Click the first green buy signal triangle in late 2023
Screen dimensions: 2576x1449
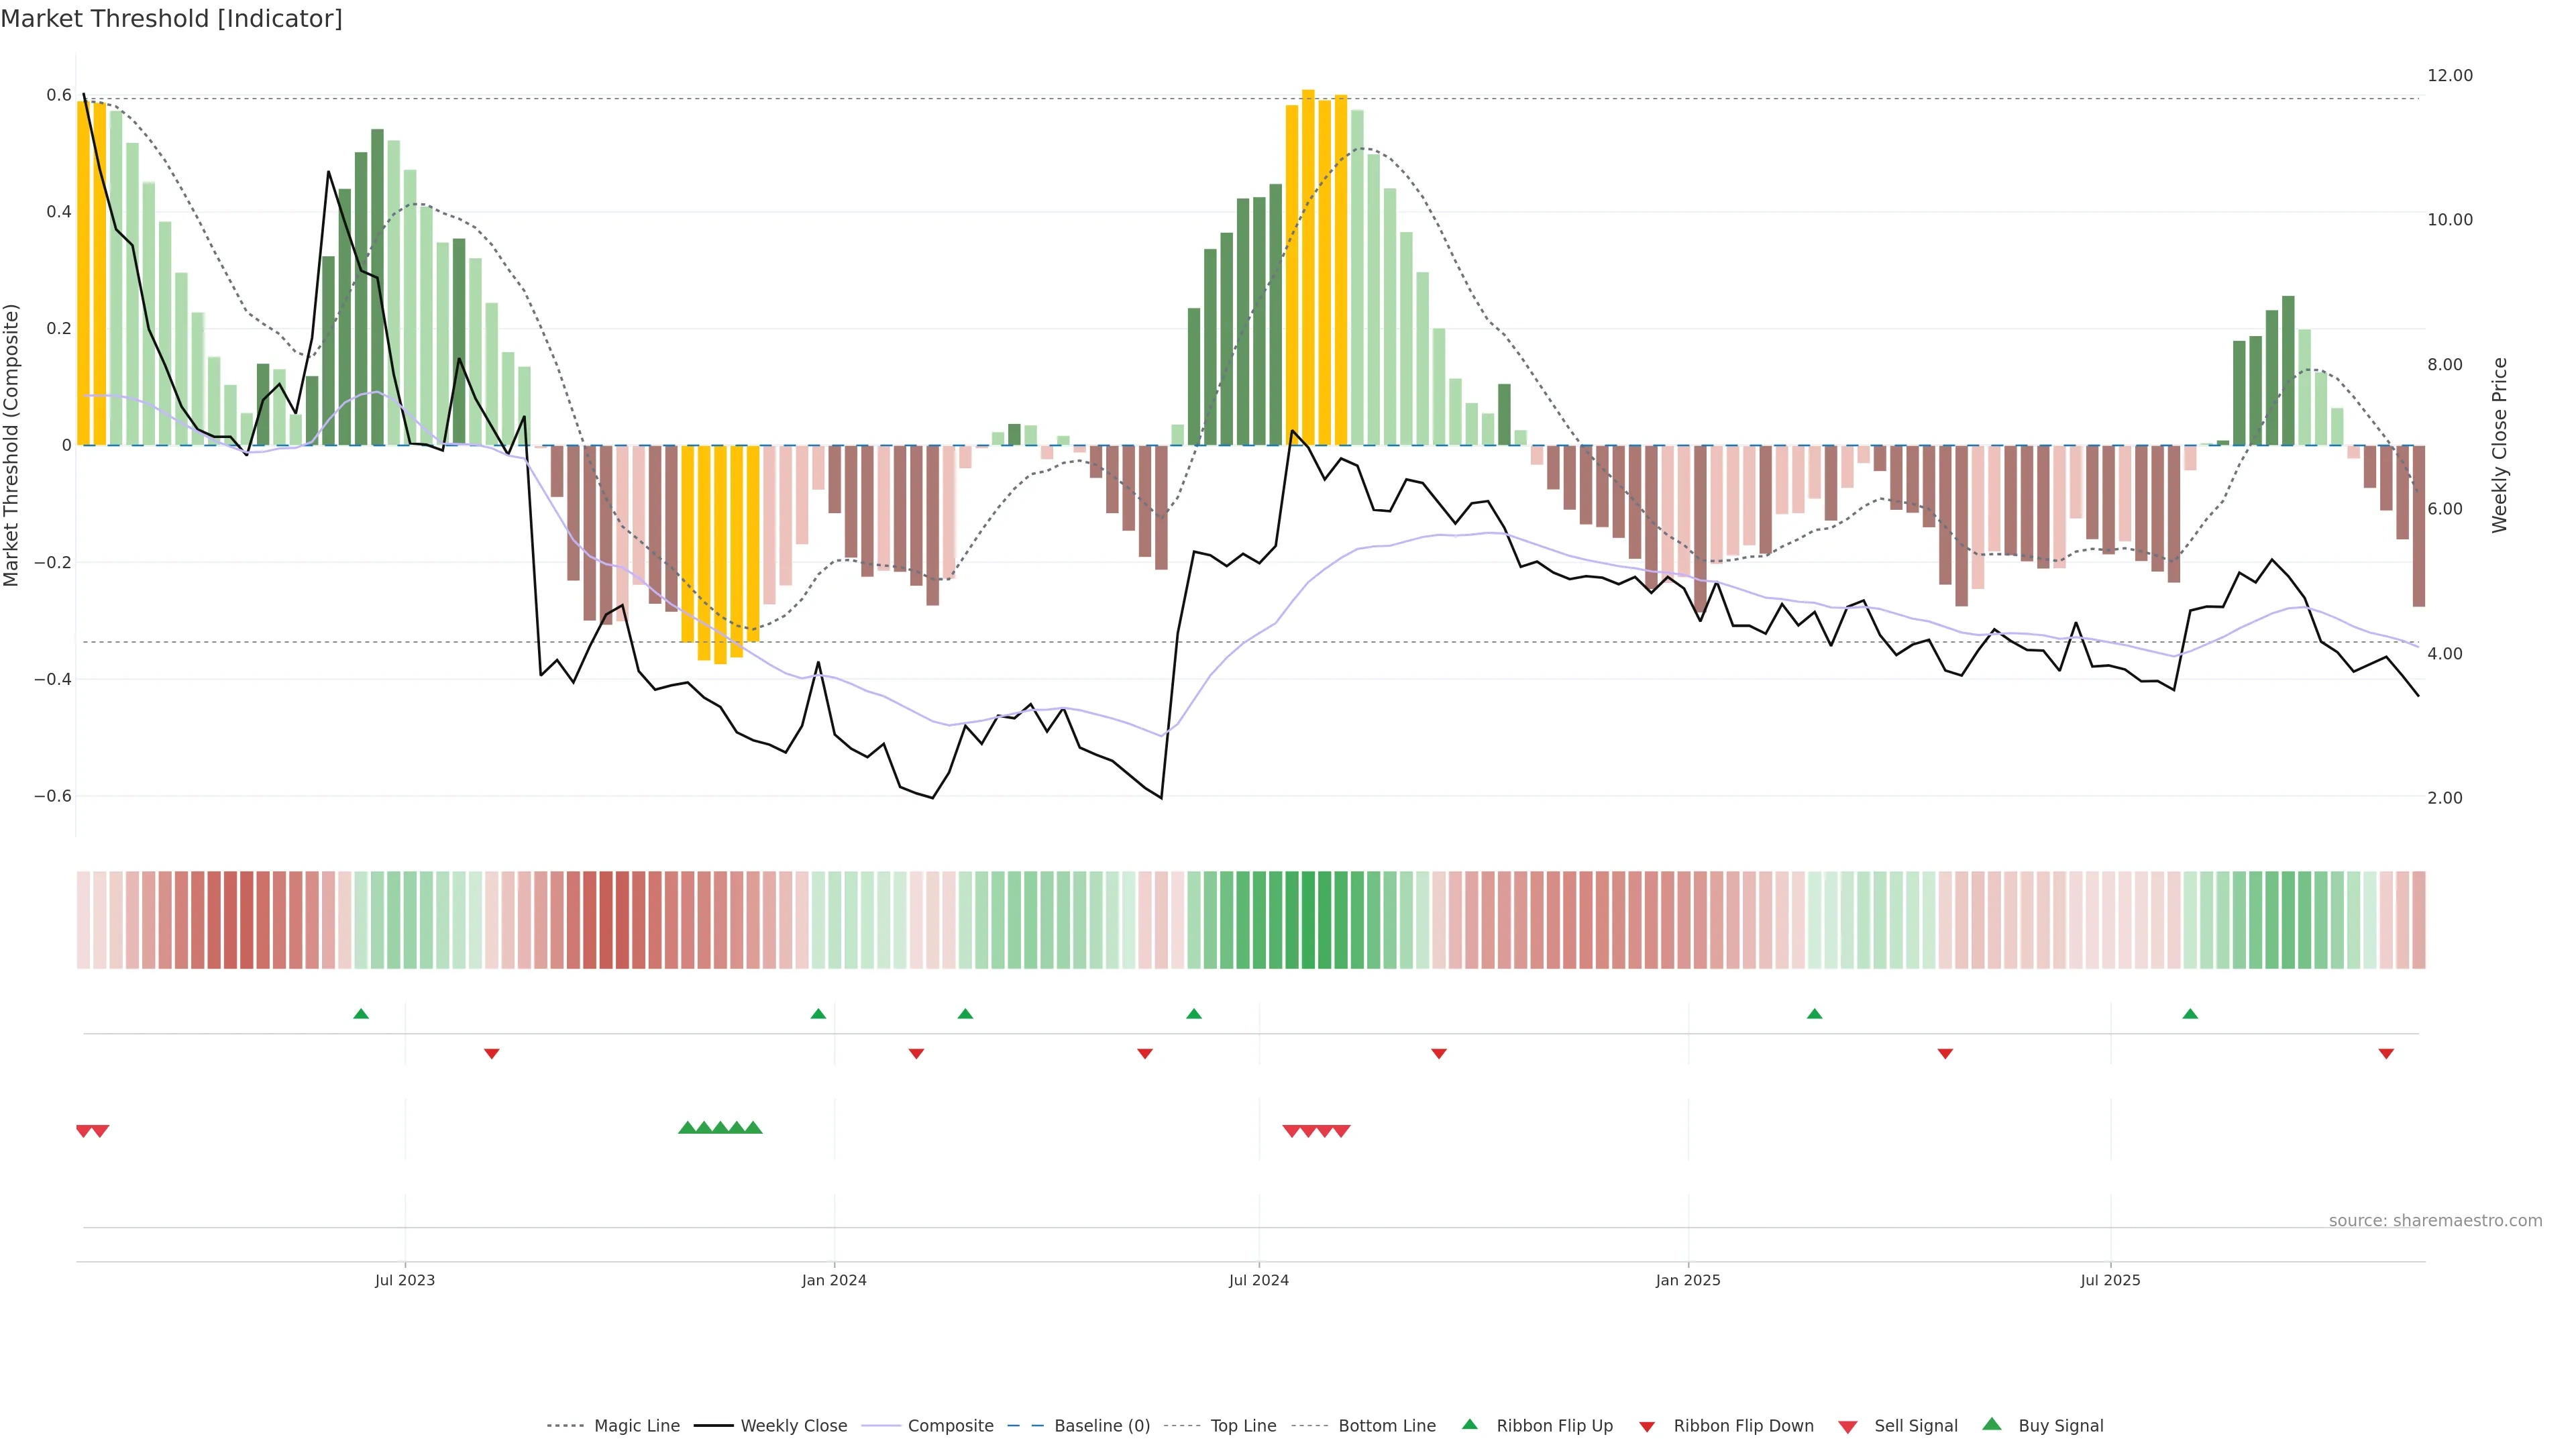point(687,1128)
